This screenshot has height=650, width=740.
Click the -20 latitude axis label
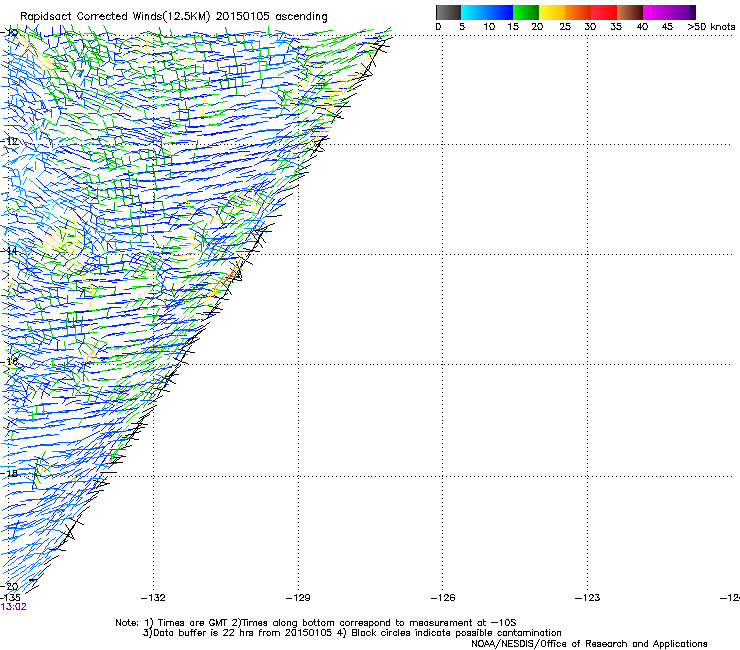pos(10,587)
